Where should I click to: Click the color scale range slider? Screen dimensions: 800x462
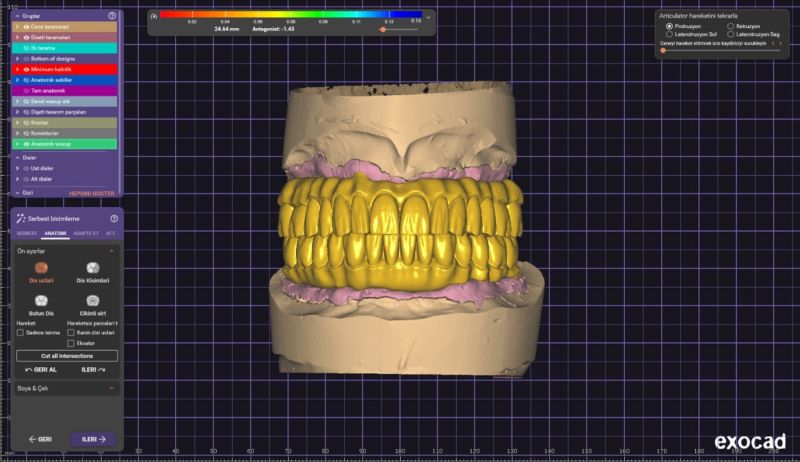[x=383, y=30]
